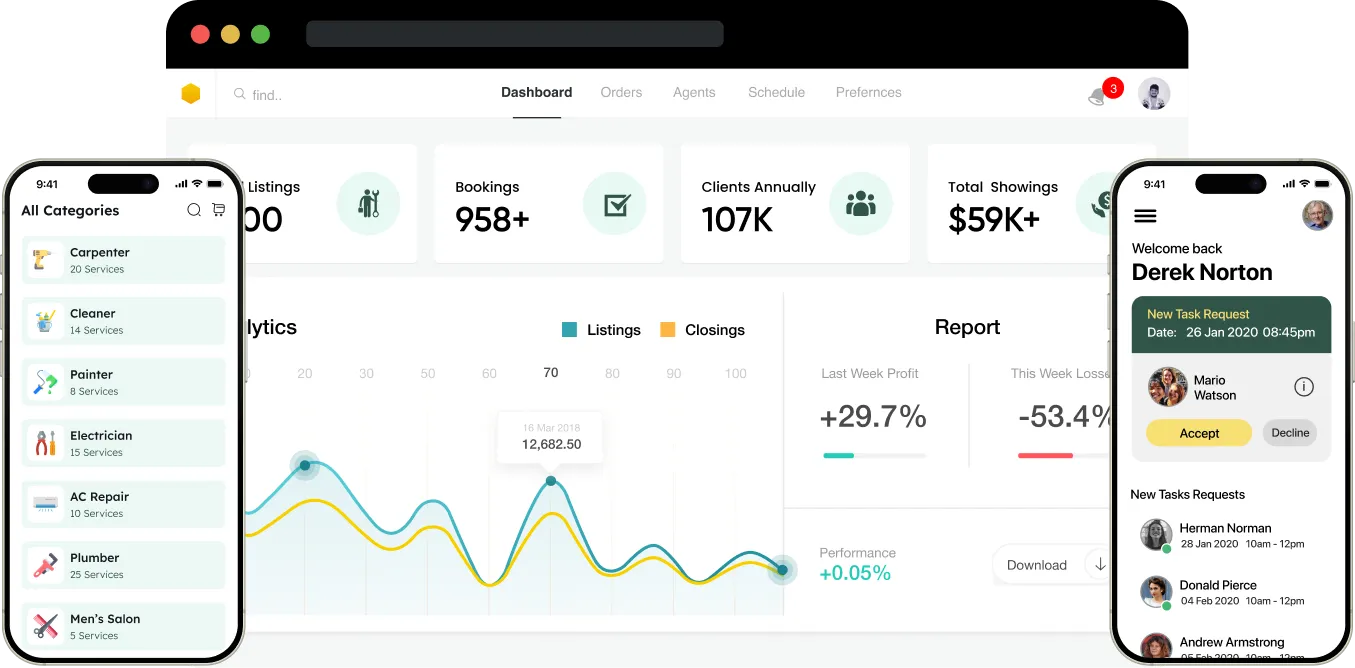Click the +29.7% Last Week Profit value
The height and width of the screenshot is (668, 1355).
(x=873, y=417)
